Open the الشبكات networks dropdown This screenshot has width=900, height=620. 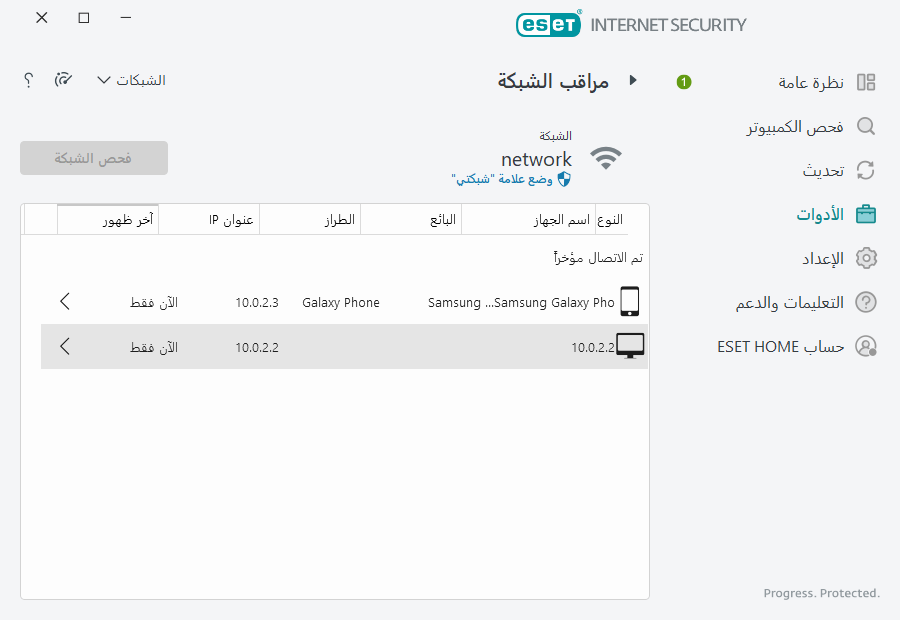tap(131, 80)
